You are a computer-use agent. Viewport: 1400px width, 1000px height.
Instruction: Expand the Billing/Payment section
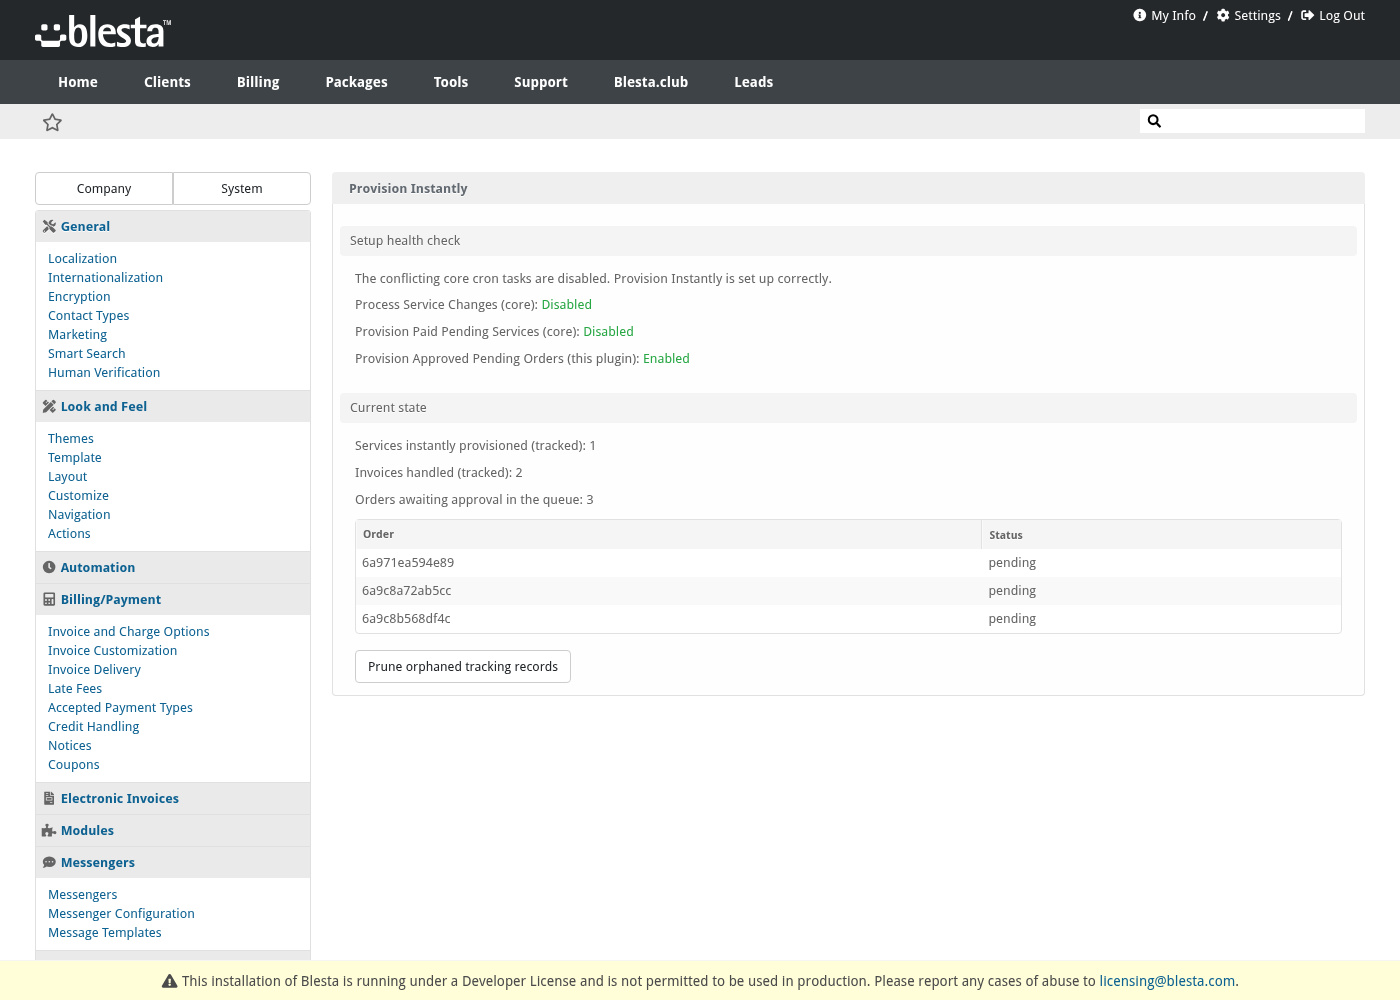(173, 599)
